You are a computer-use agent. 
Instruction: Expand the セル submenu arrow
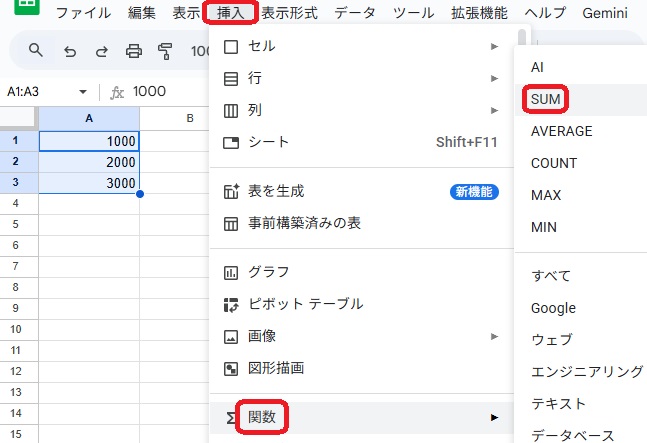[x=494, y=47]
